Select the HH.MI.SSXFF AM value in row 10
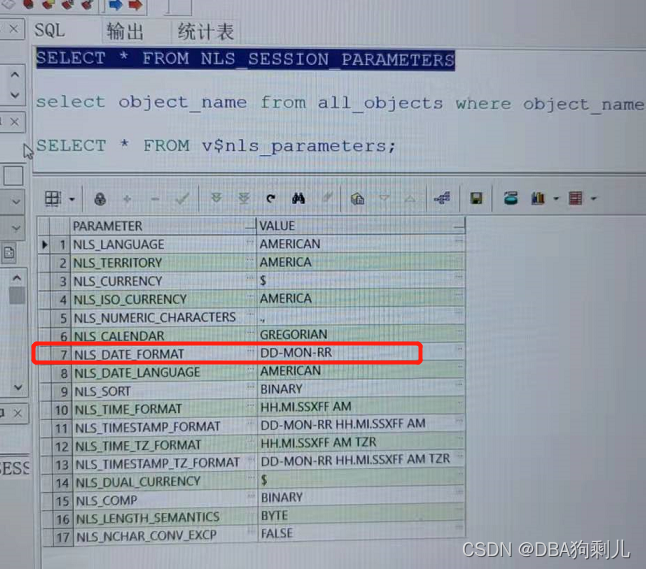The image size is (646, 569). (360, 407)
